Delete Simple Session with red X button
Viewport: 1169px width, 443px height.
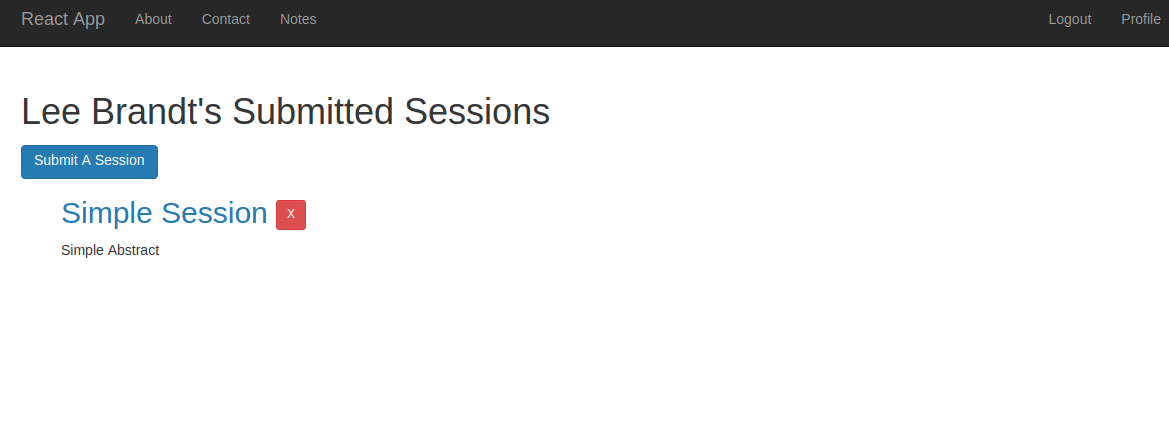(291, 214)
